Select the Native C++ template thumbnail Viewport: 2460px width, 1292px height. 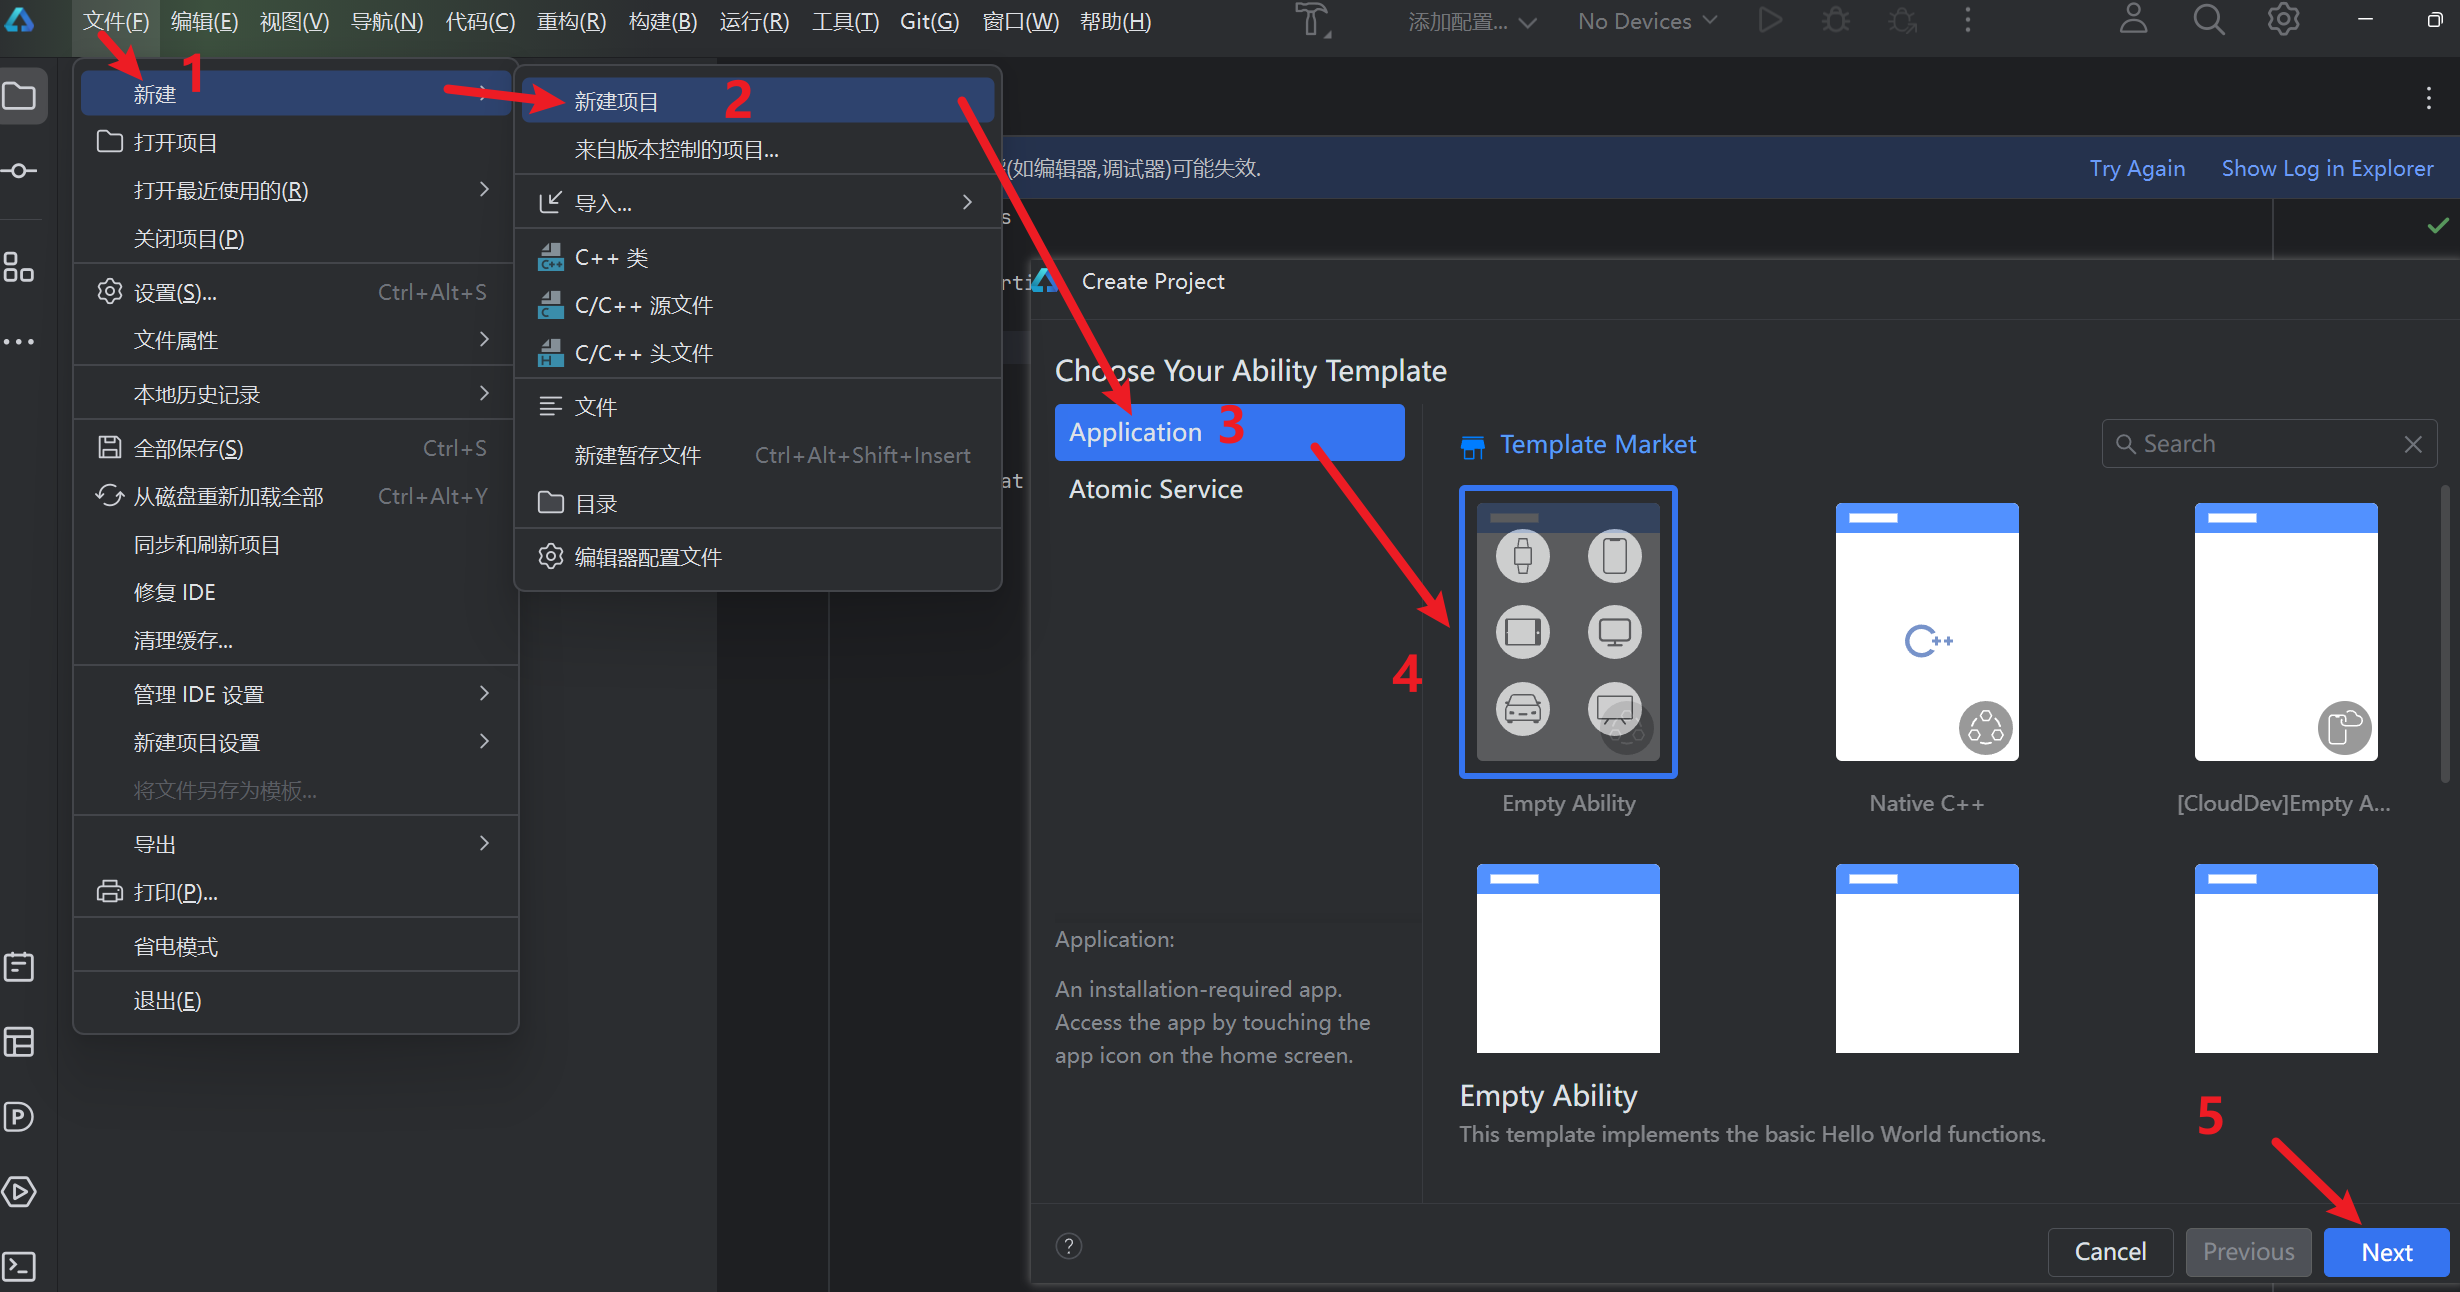pyautogui.click(x=1926, y=632)
